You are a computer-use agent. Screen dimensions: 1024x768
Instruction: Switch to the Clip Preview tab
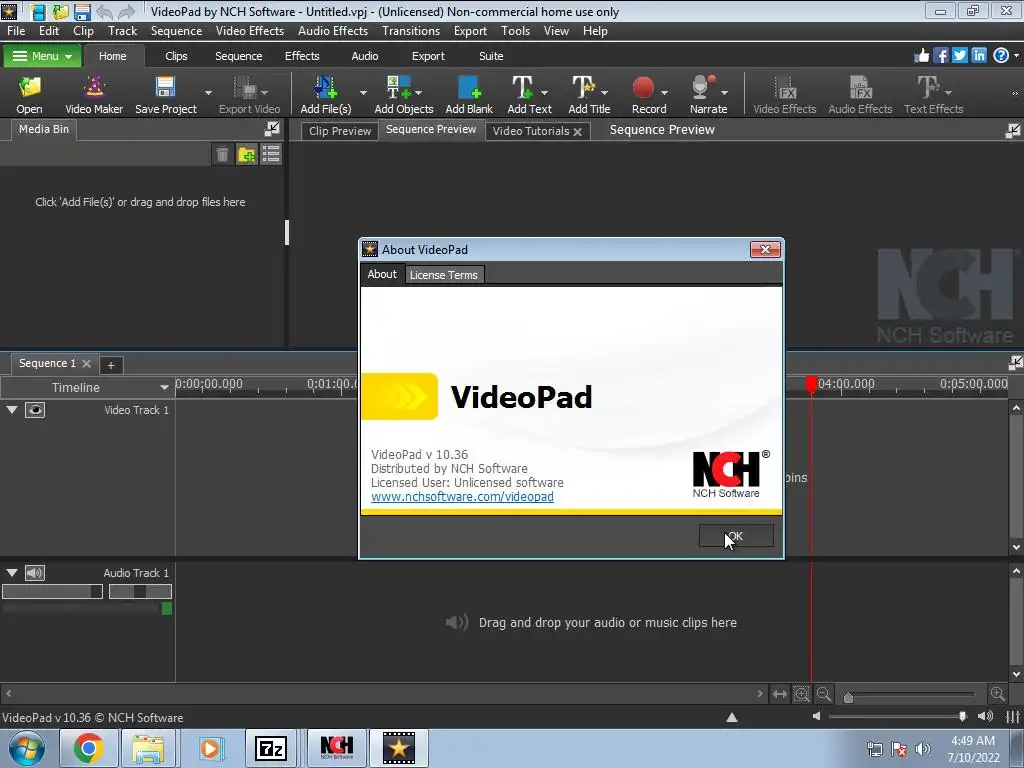click(340, 131)
